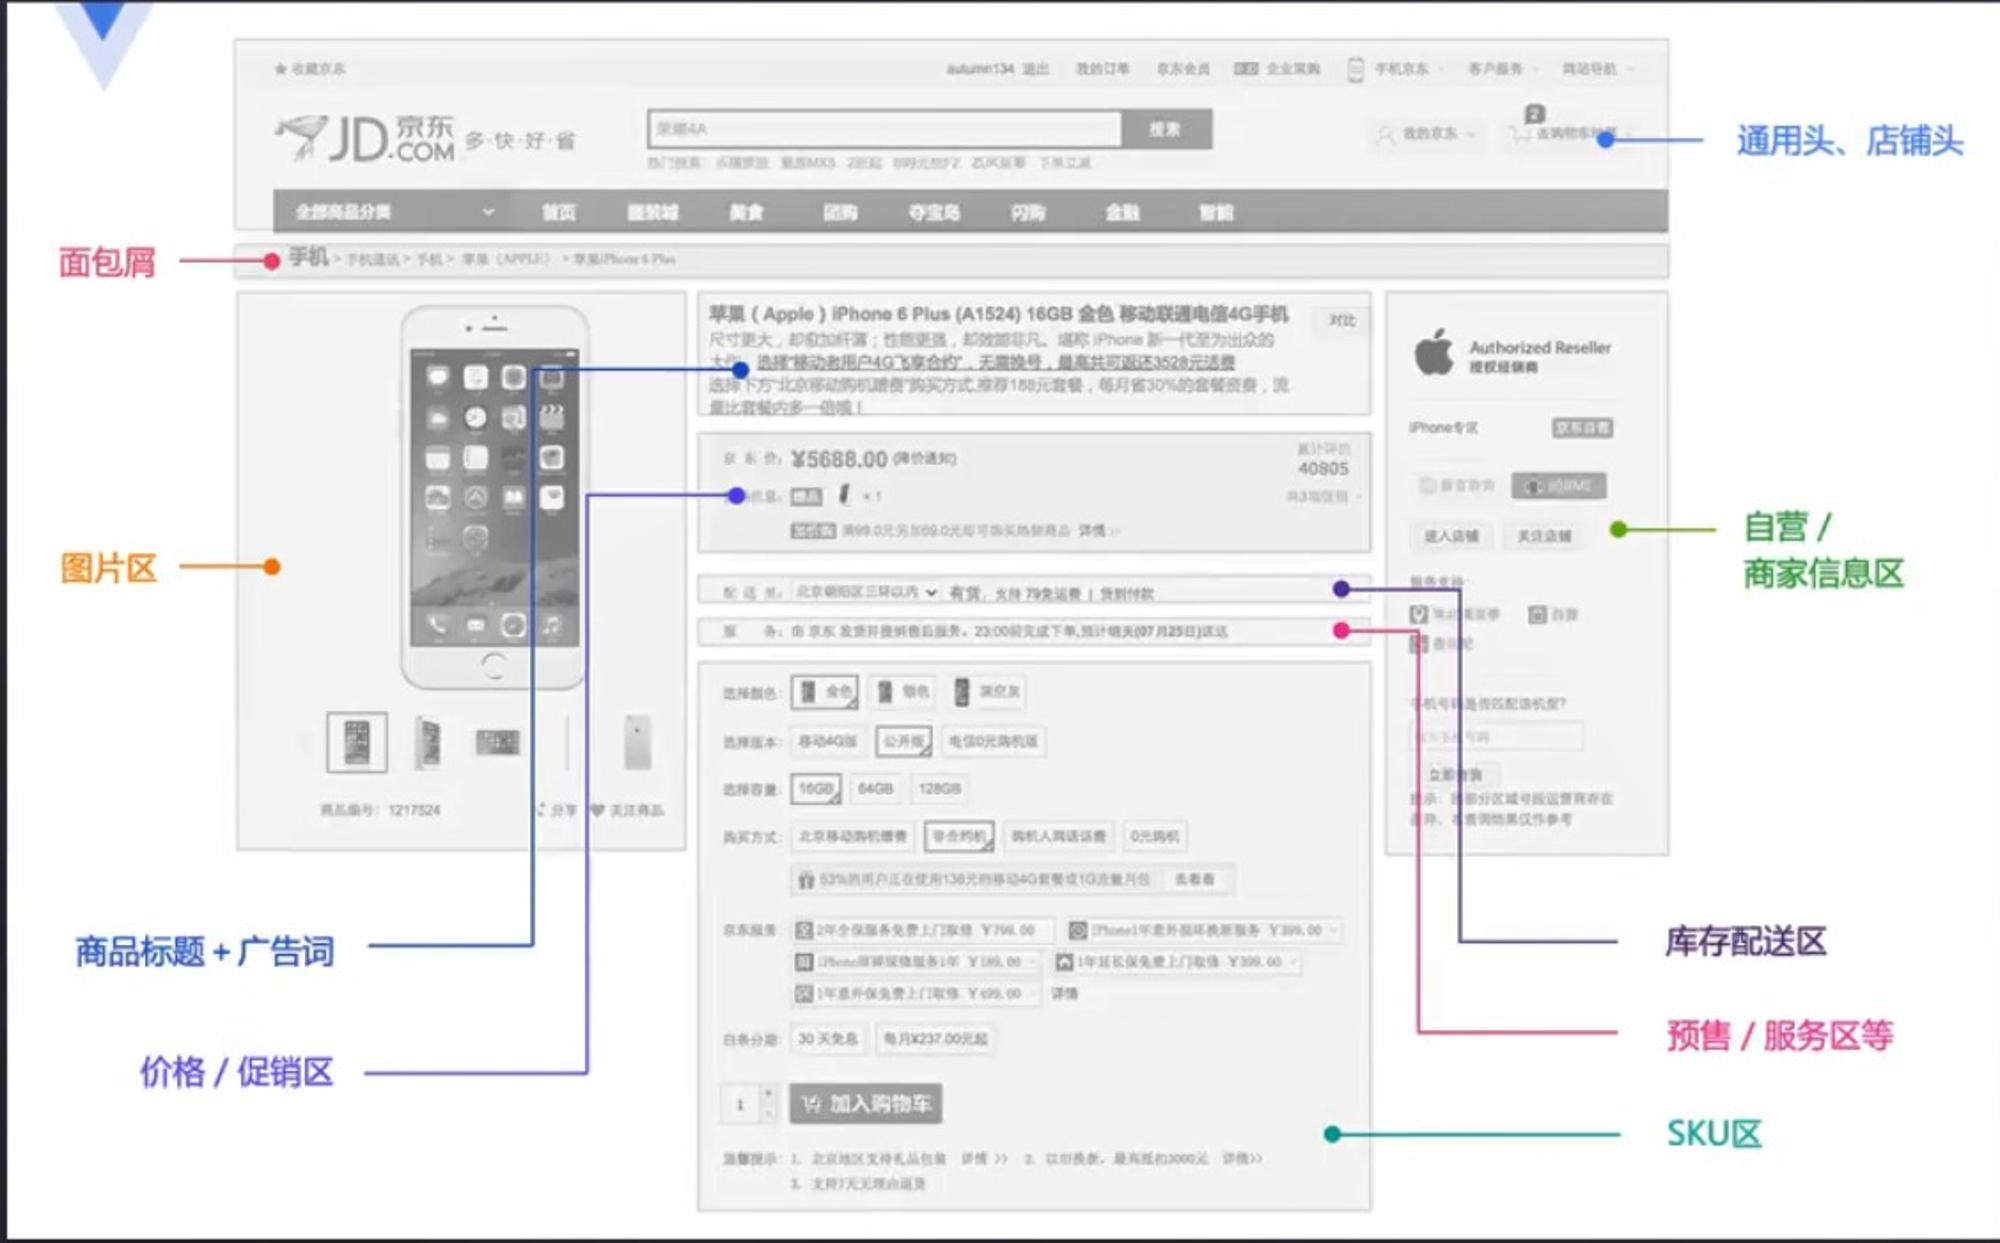This screenshot has height=1243, width=2000.
Task: Select the 北京移动购机缴费 purchase method
Action: click(x=853, y=836)
